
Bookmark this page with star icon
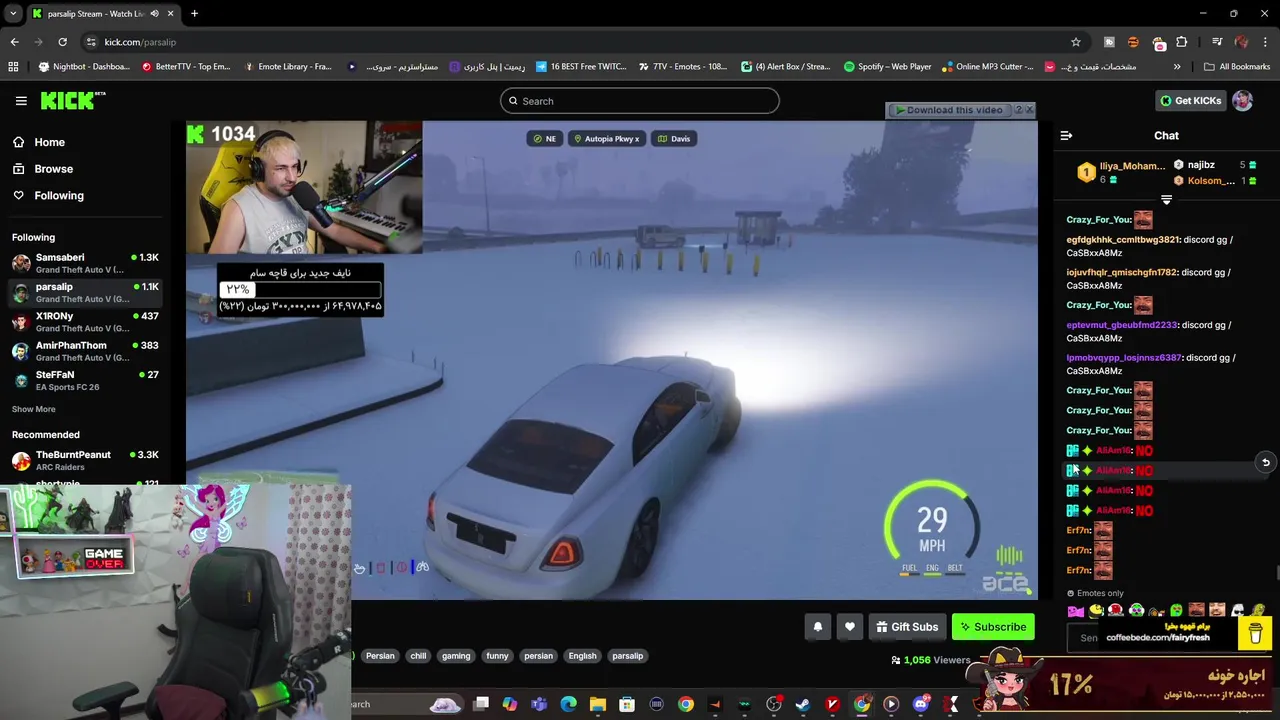coord(1076,42)
